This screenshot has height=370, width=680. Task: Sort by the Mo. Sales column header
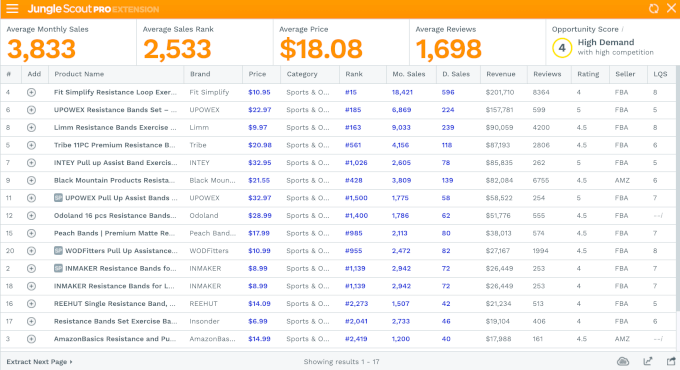[409, 74]
